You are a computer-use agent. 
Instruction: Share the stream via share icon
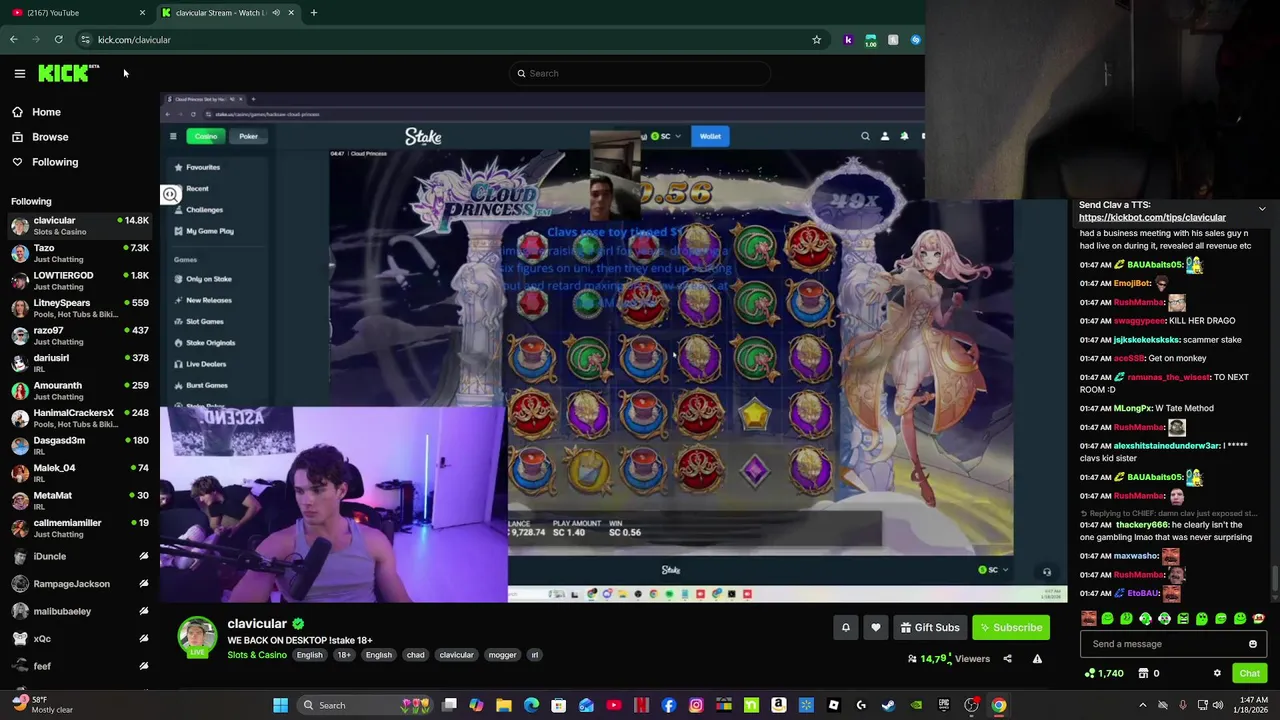click(x=1007, y=659)
